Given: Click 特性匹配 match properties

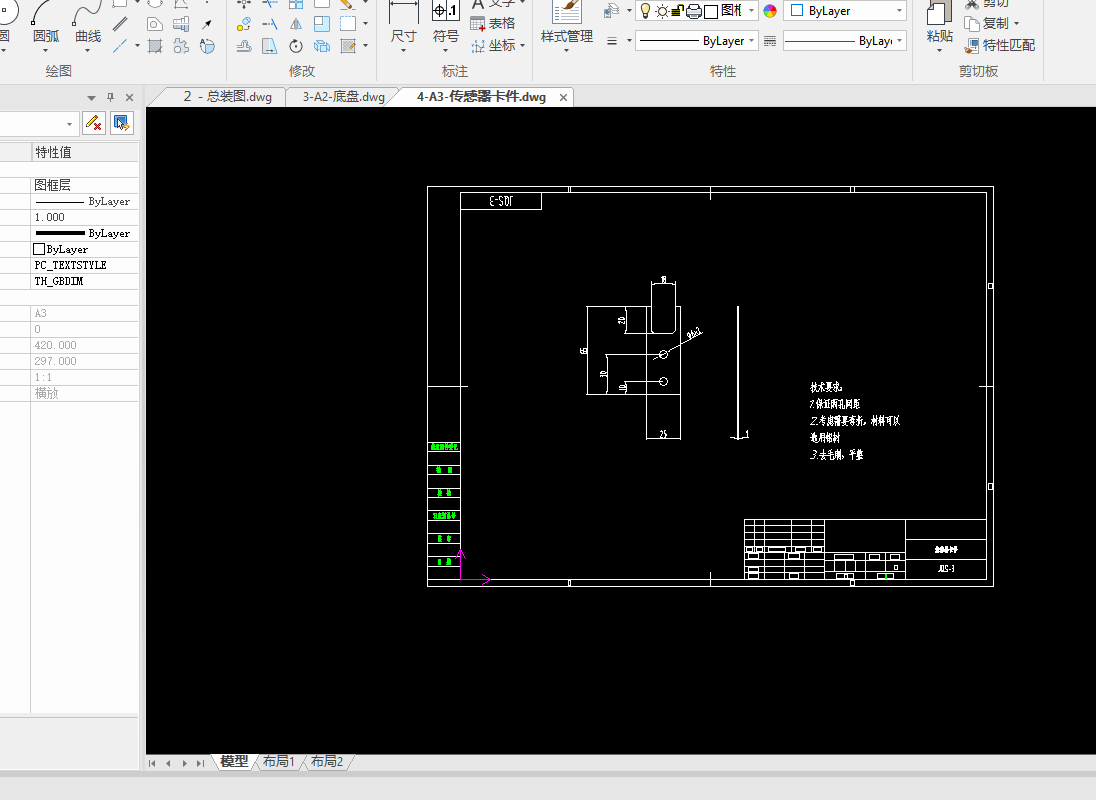Looking at the screenshot, I should (1000, 46).
